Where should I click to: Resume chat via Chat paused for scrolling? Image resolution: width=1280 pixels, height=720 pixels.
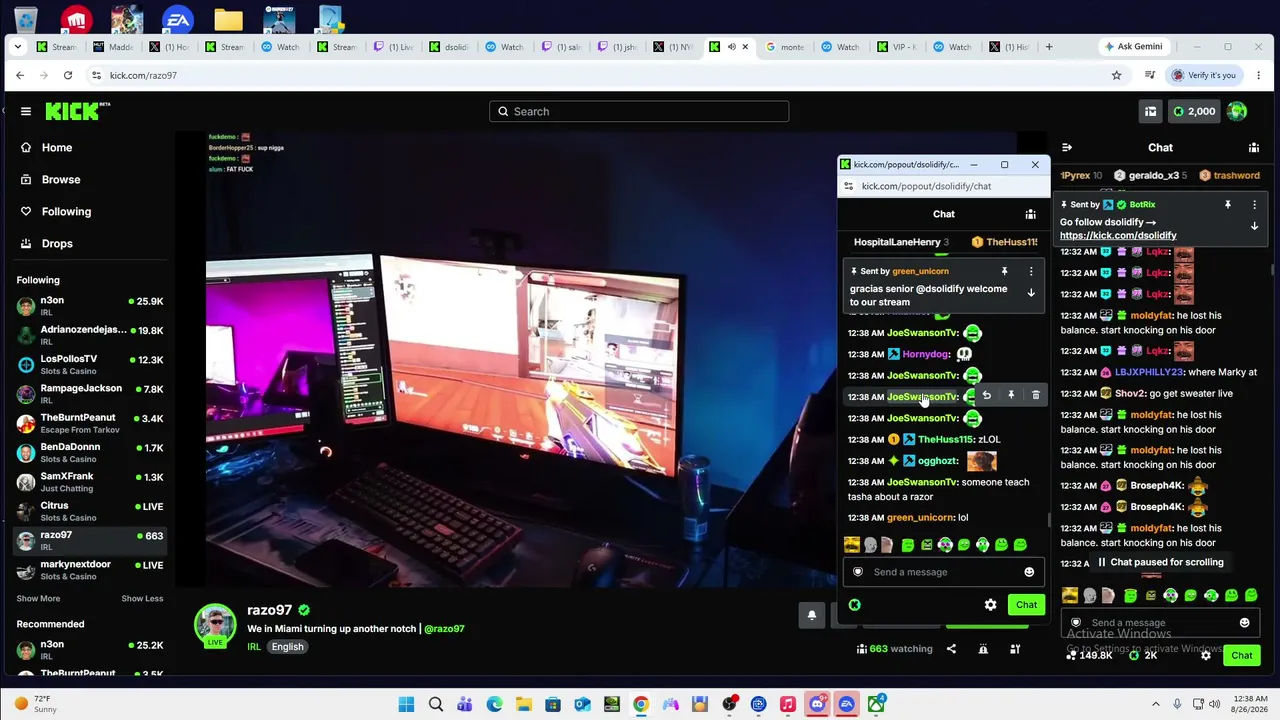(1160, 562)
